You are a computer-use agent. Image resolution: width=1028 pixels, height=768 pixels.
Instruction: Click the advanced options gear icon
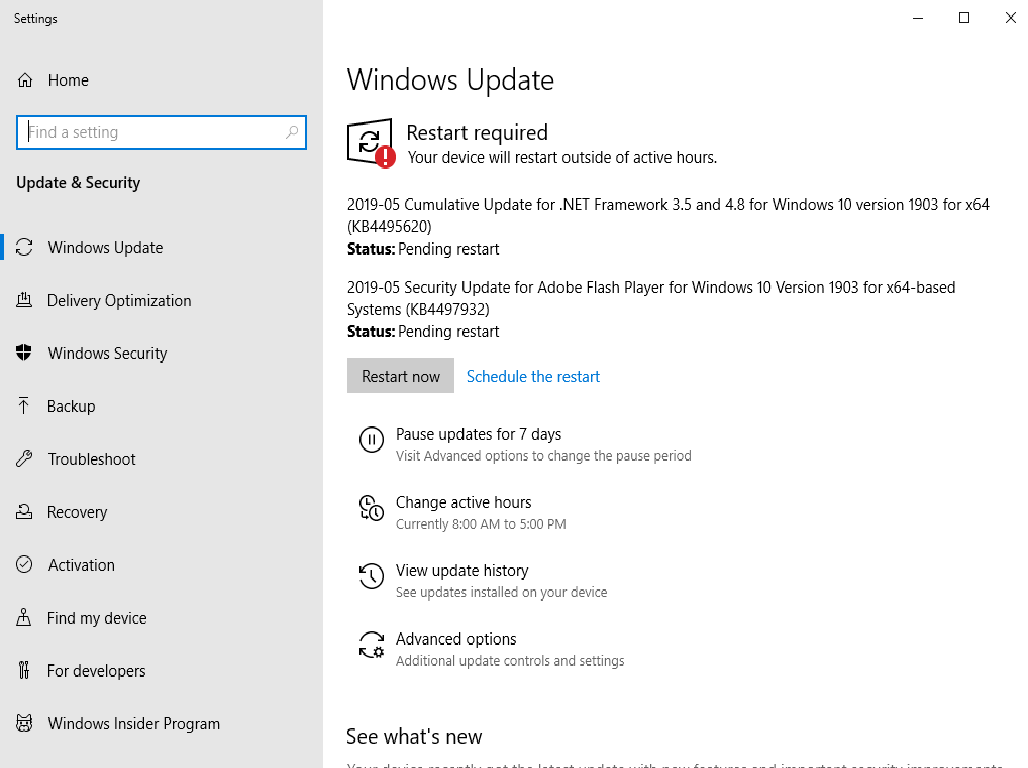pos(371,645)
